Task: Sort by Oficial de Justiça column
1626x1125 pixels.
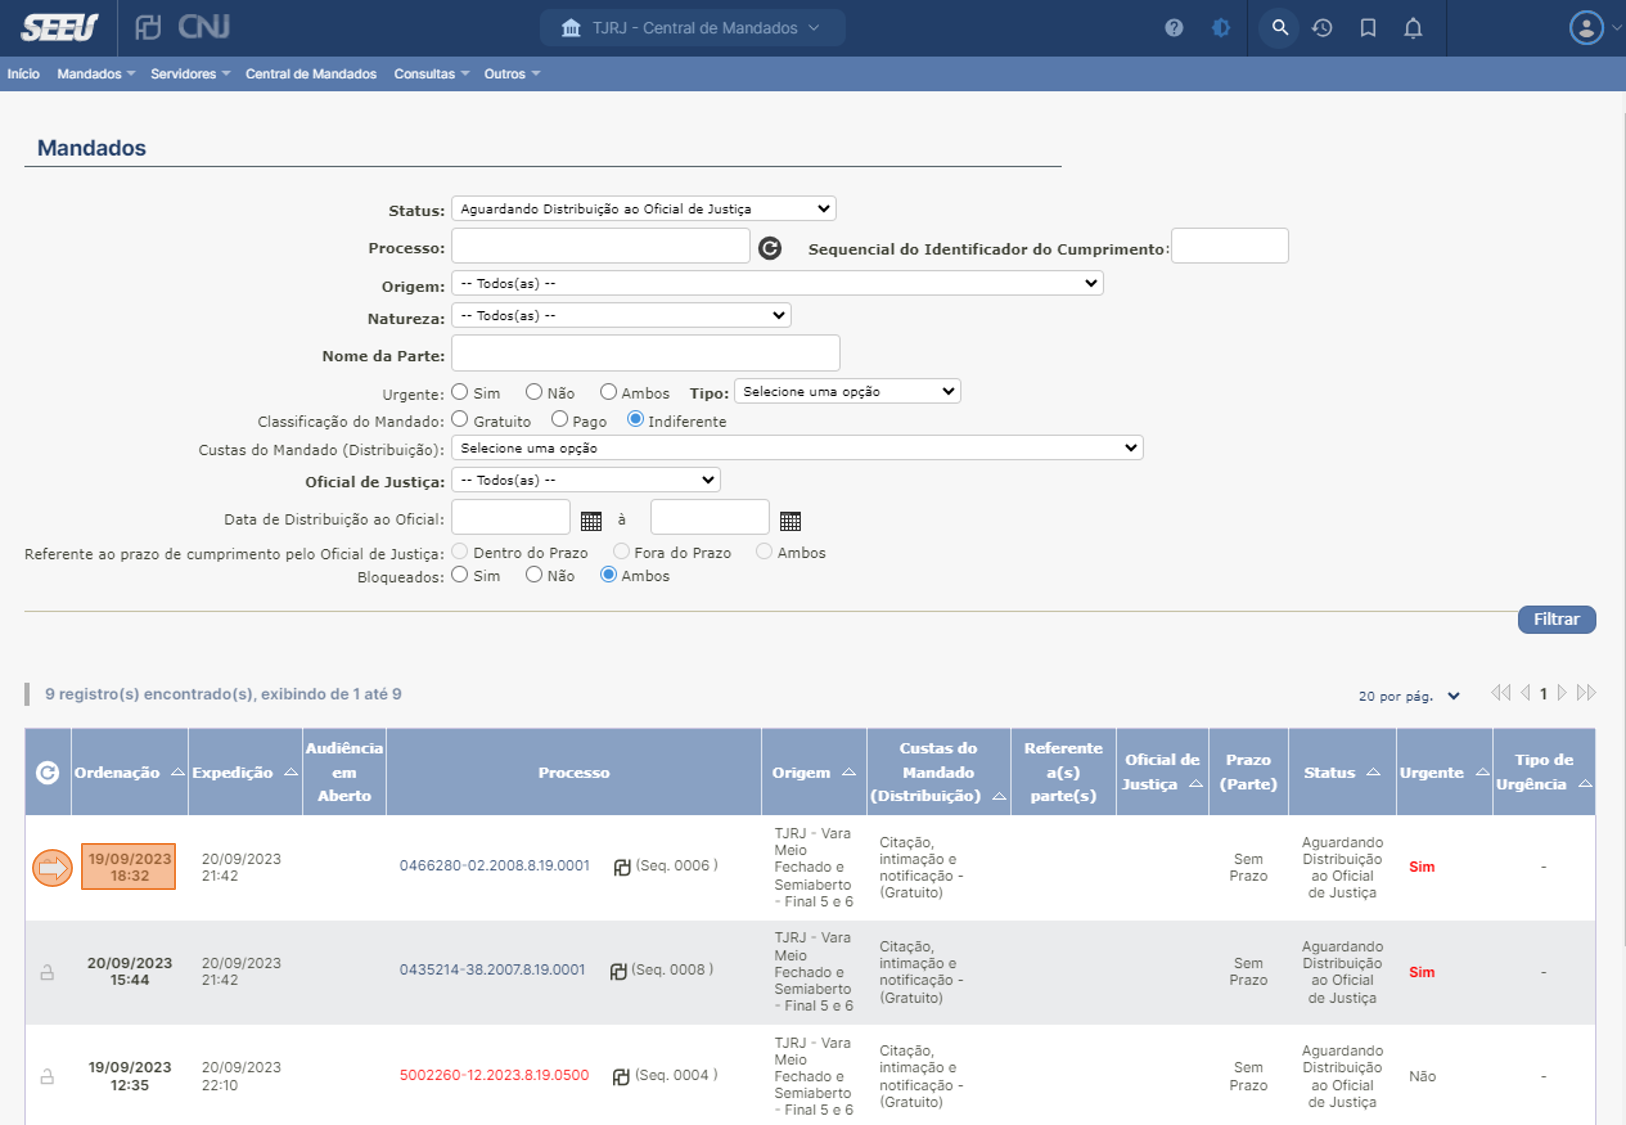Action: click(1195, 785)
